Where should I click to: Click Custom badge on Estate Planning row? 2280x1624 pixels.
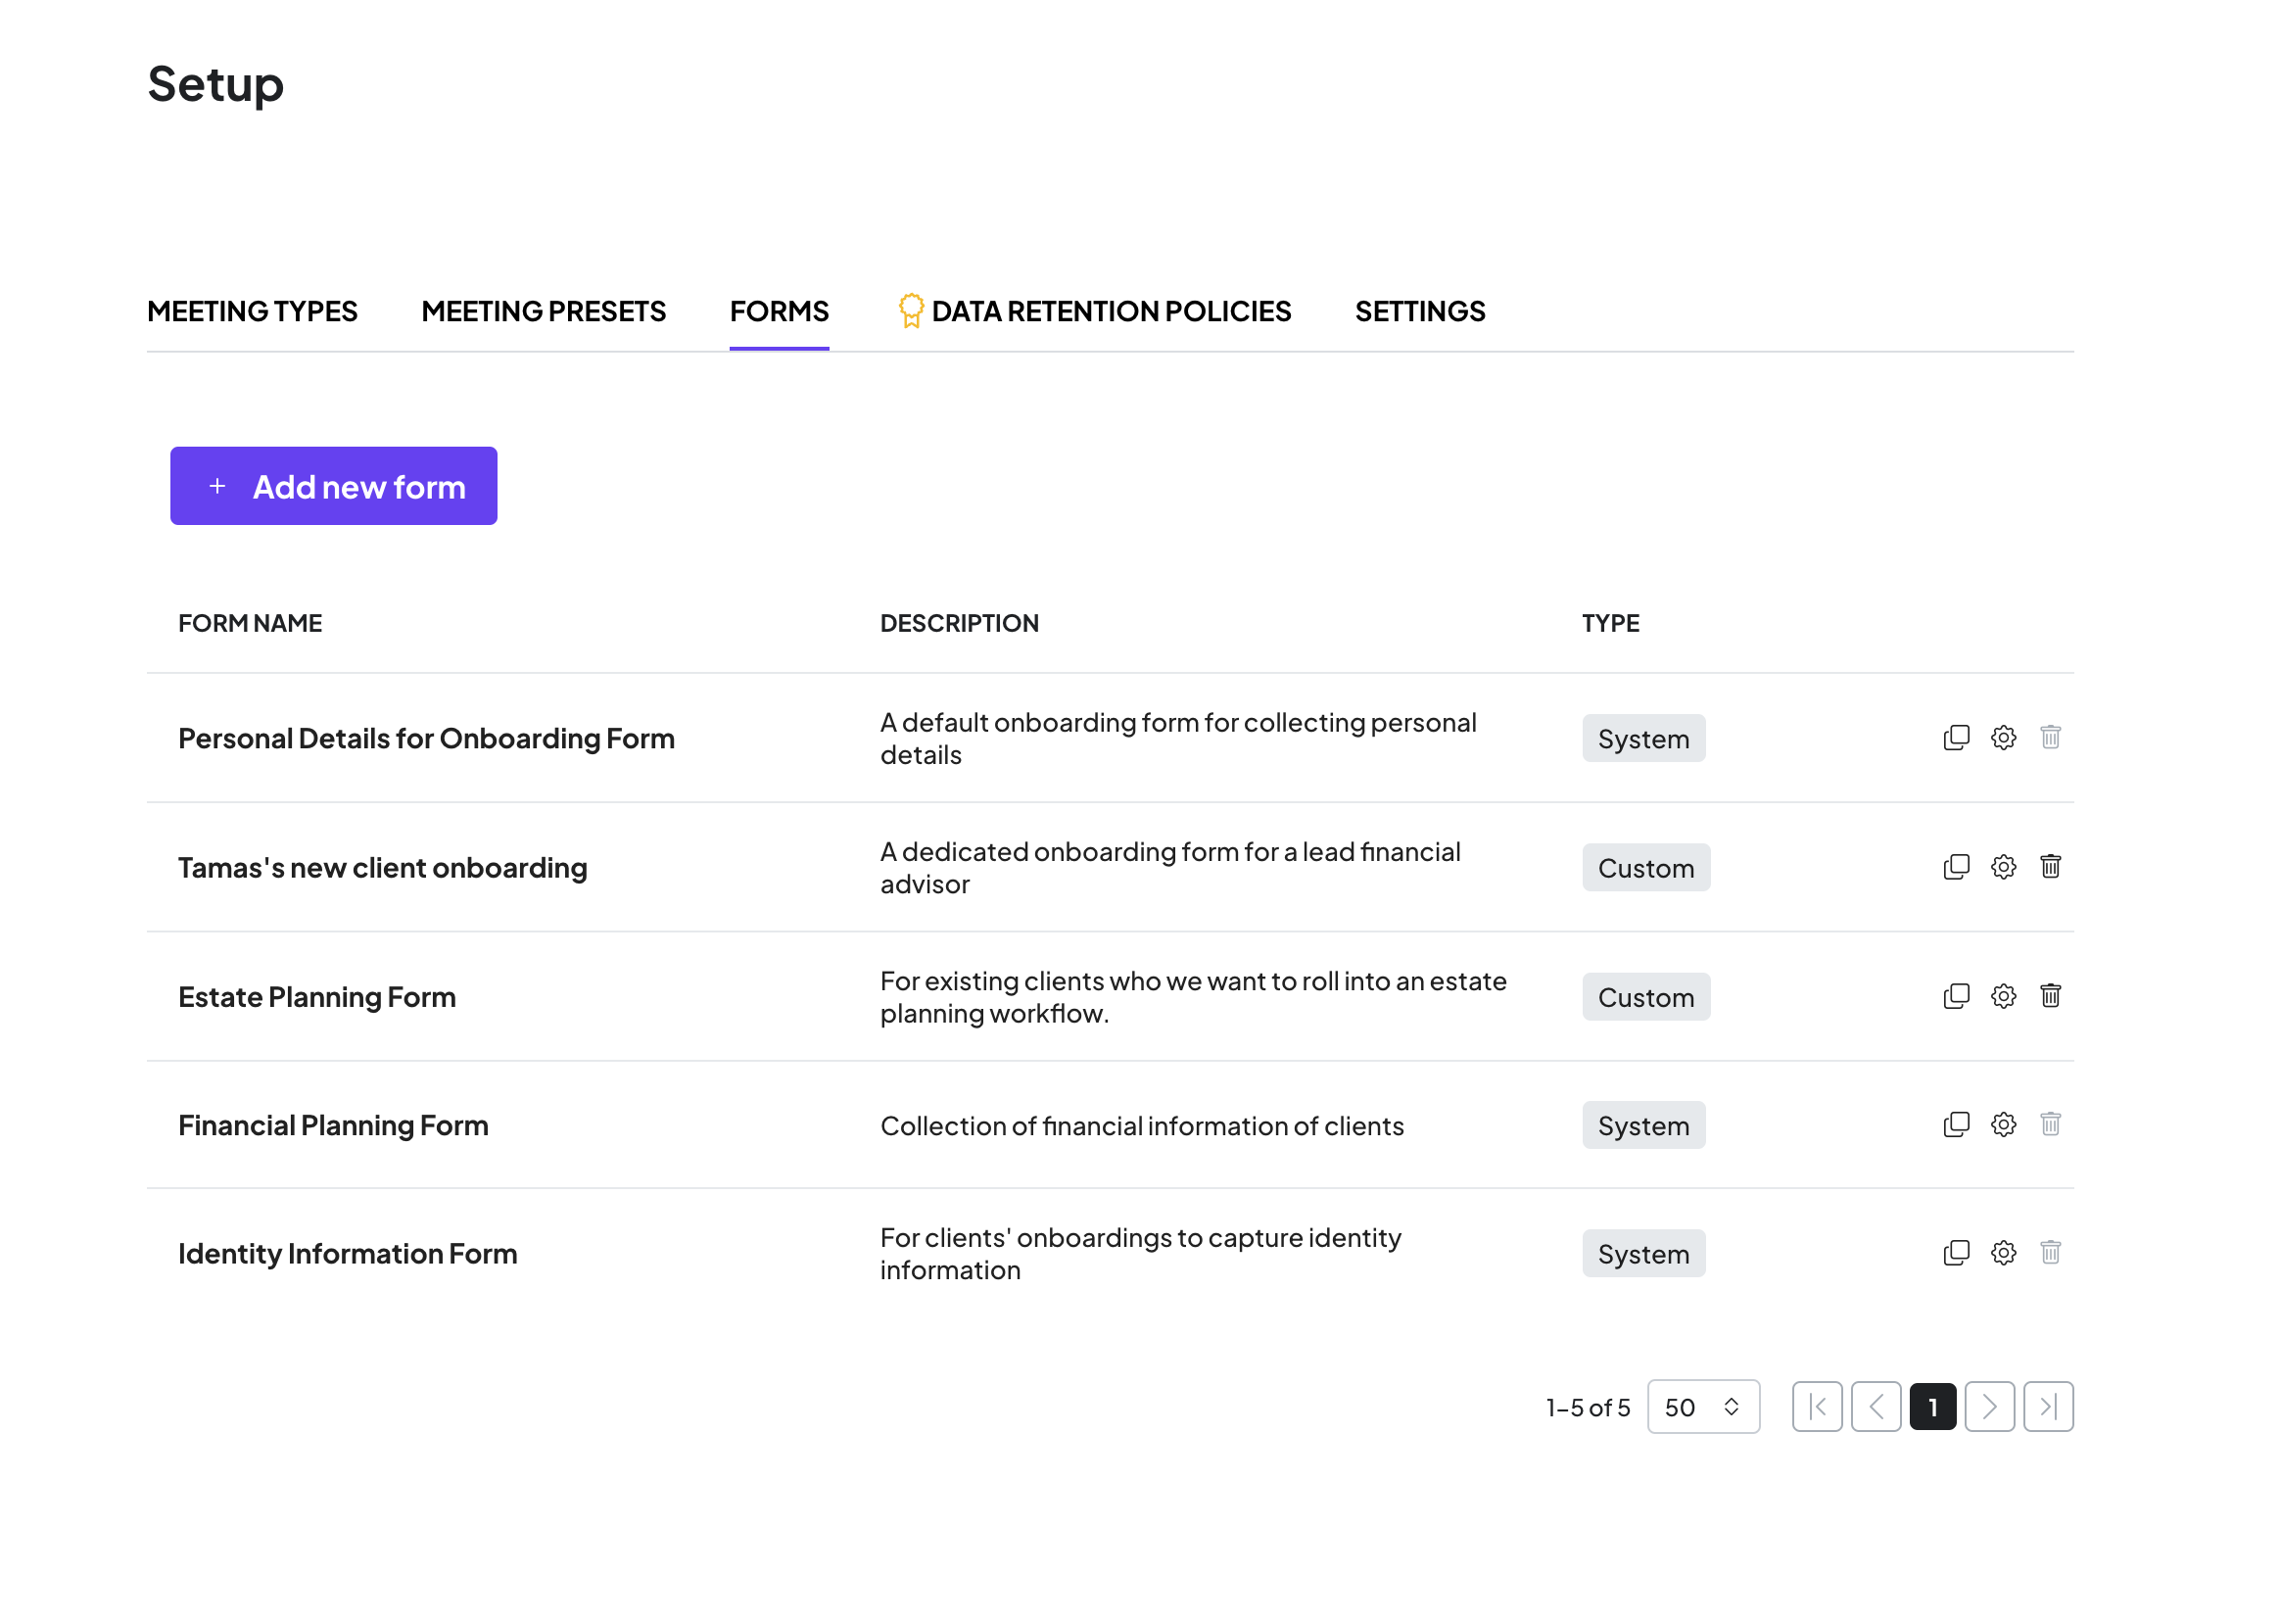tap(1646, 997)
